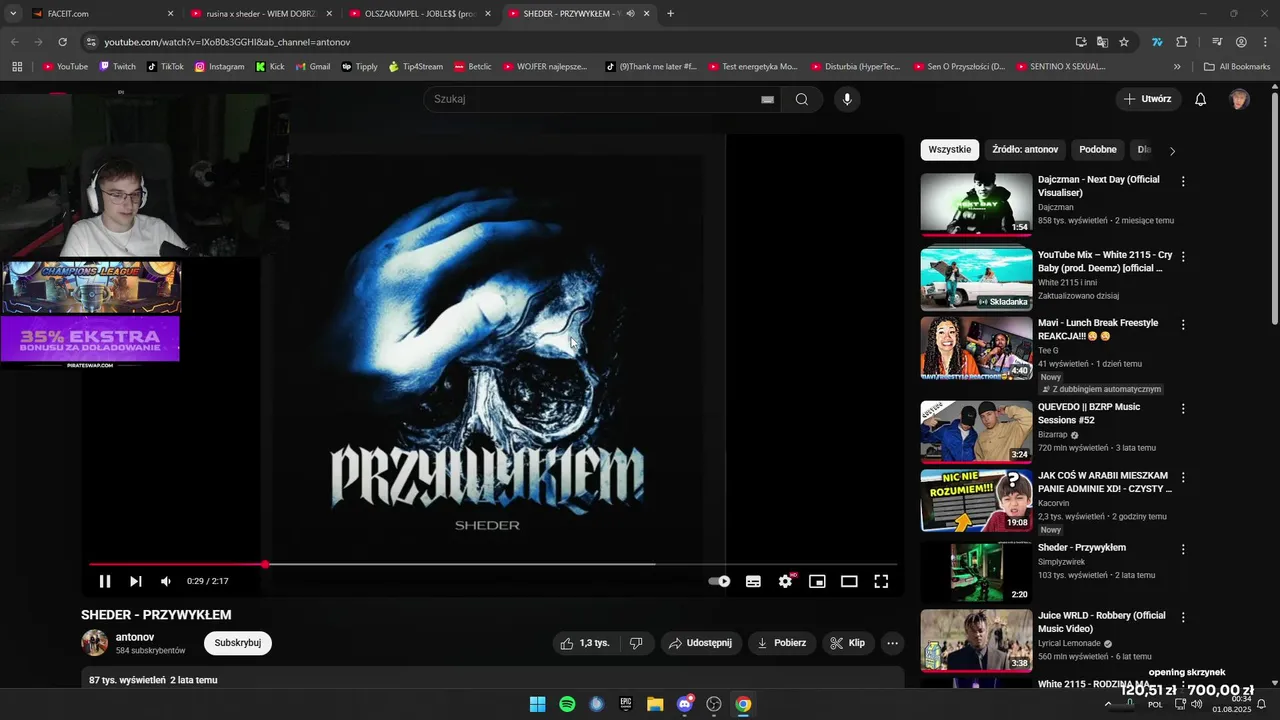Reload the current page

62,42
